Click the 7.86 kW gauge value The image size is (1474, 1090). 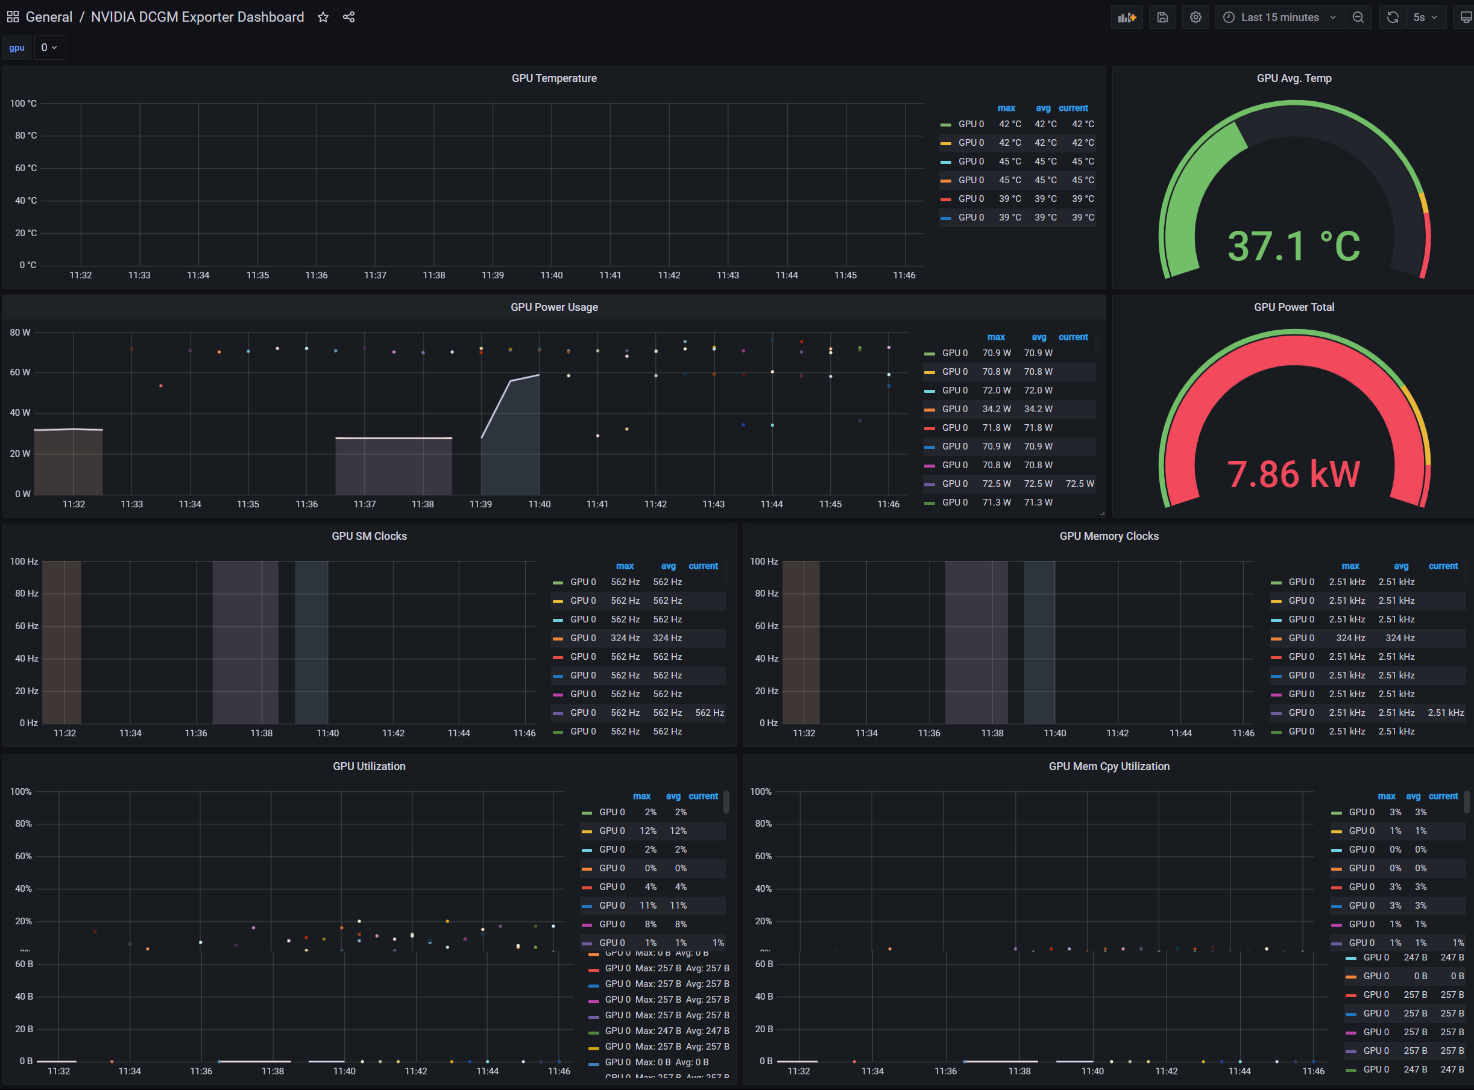[1294, 474]
